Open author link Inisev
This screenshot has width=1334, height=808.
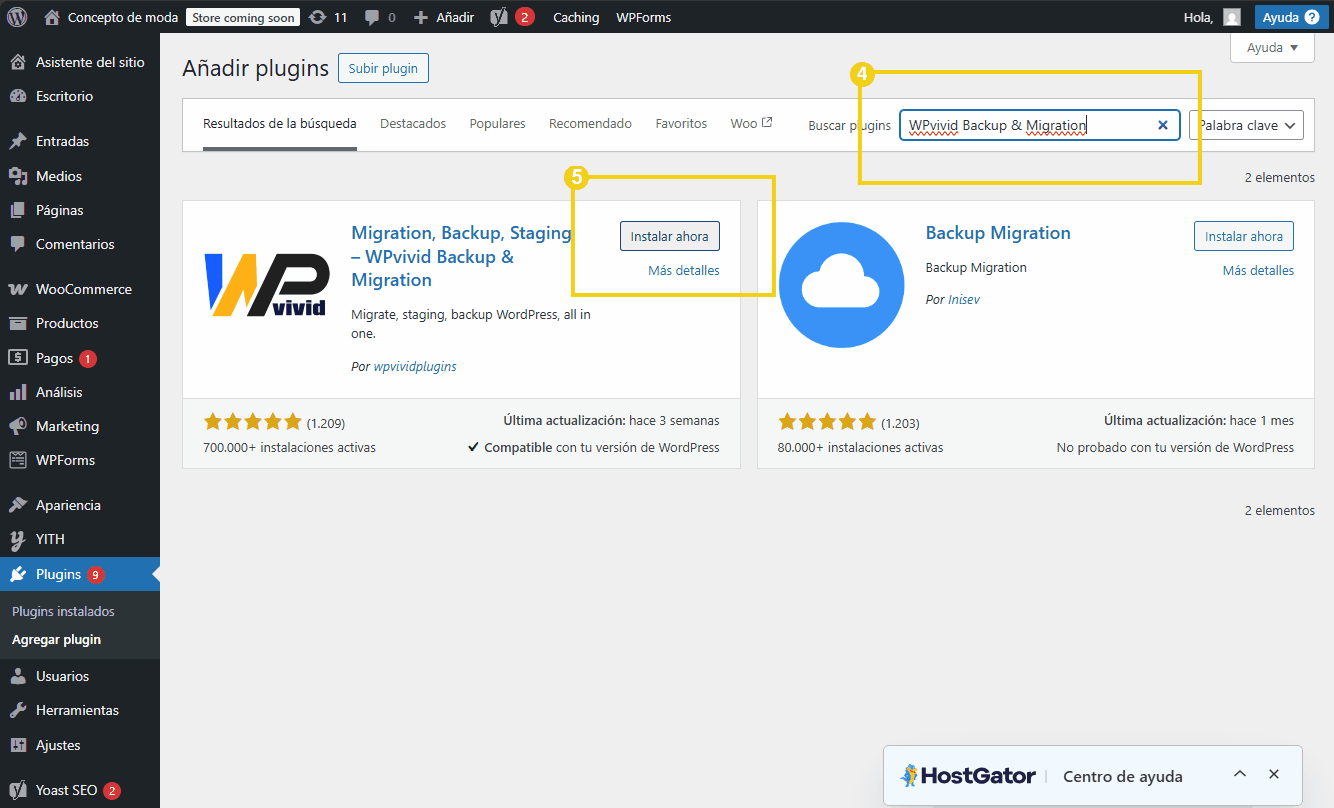[x=964, y=300]
